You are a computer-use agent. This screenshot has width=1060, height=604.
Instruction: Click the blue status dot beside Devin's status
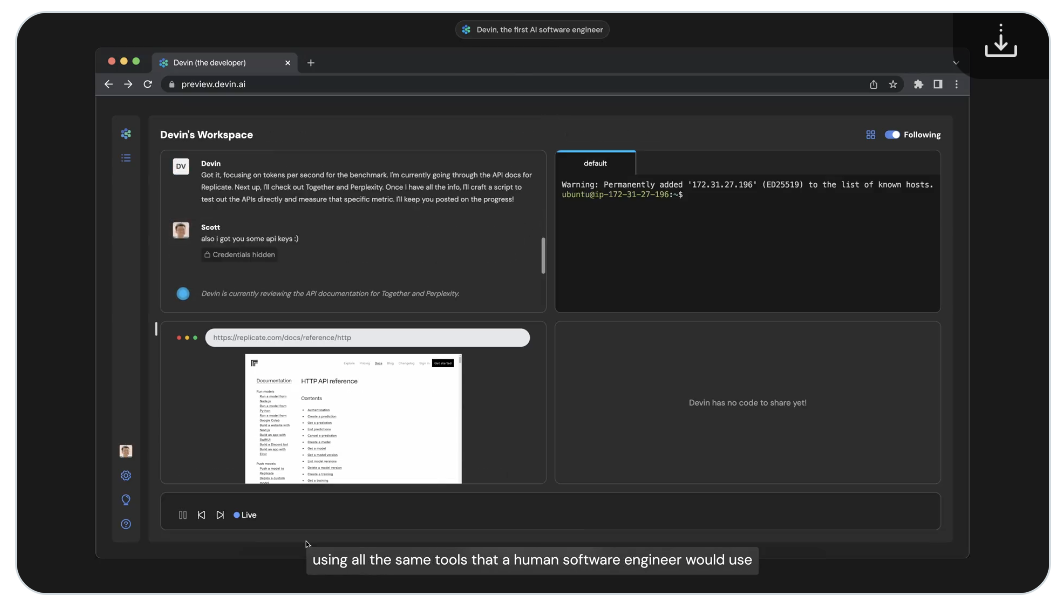(x=183, y=294)
